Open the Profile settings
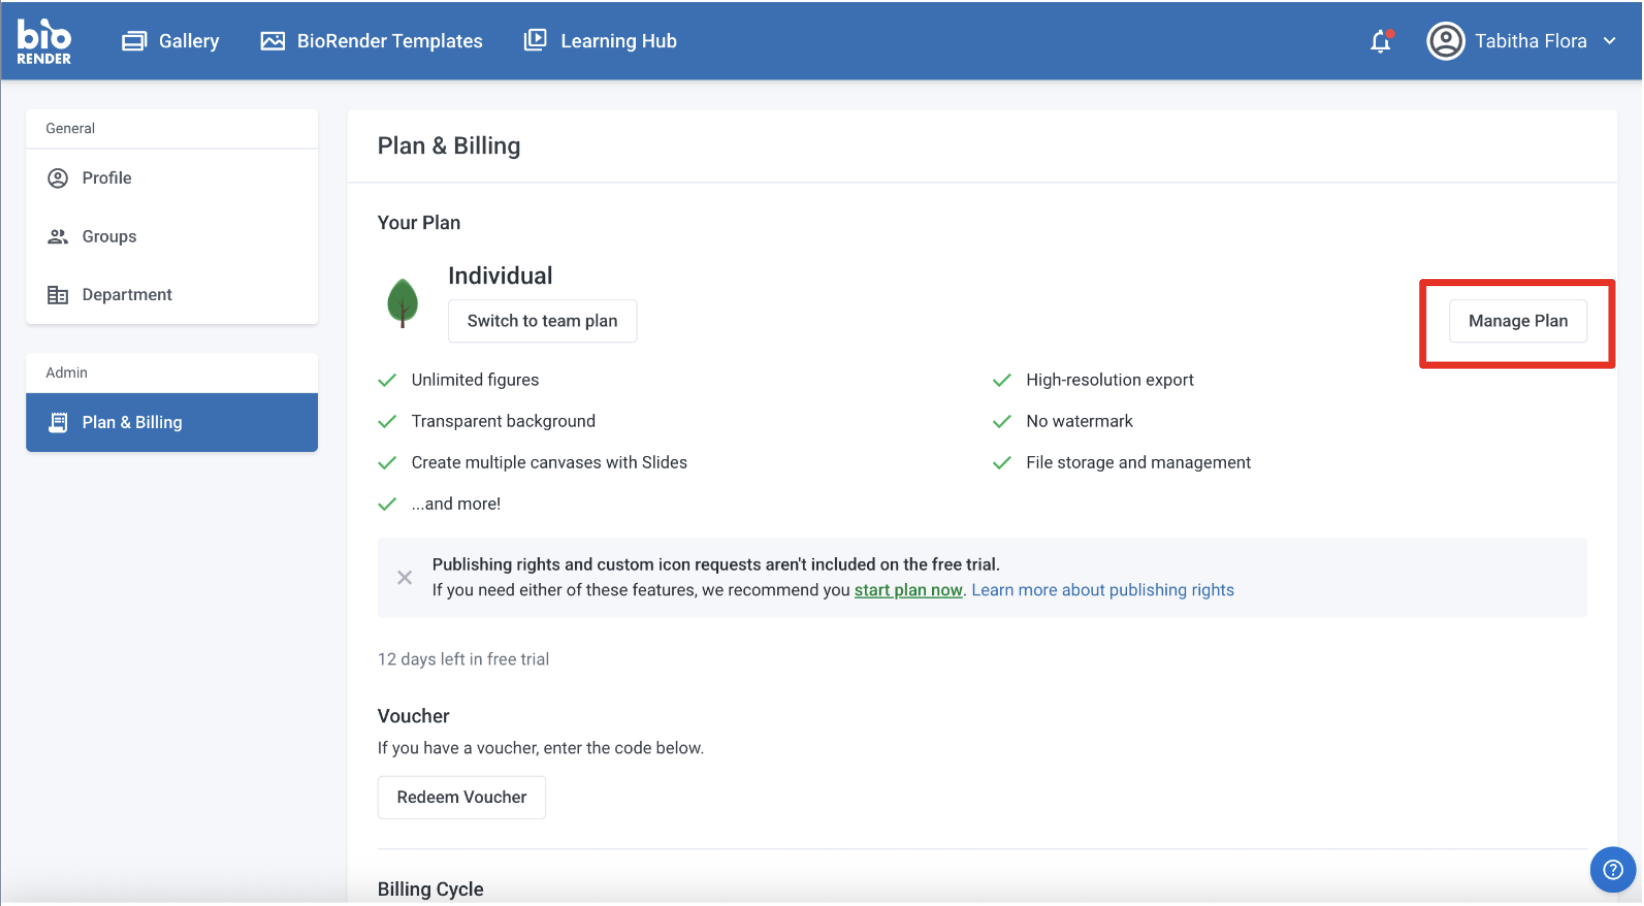 [x=172, y=178]
